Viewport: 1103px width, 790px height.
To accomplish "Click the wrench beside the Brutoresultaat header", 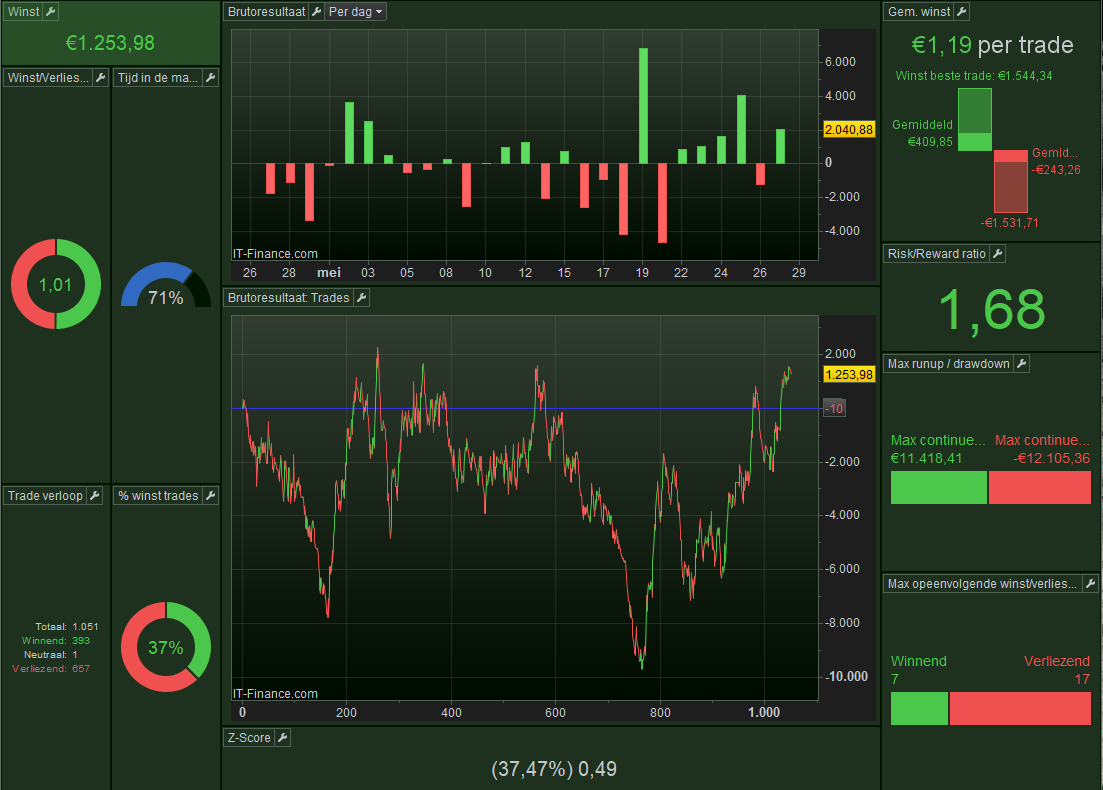I will pos(316,11).
